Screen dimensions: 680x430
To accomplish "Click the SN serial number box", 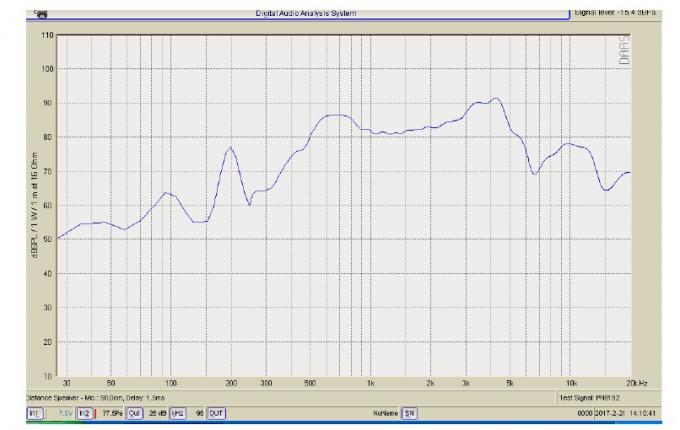I will click(409, 411).
